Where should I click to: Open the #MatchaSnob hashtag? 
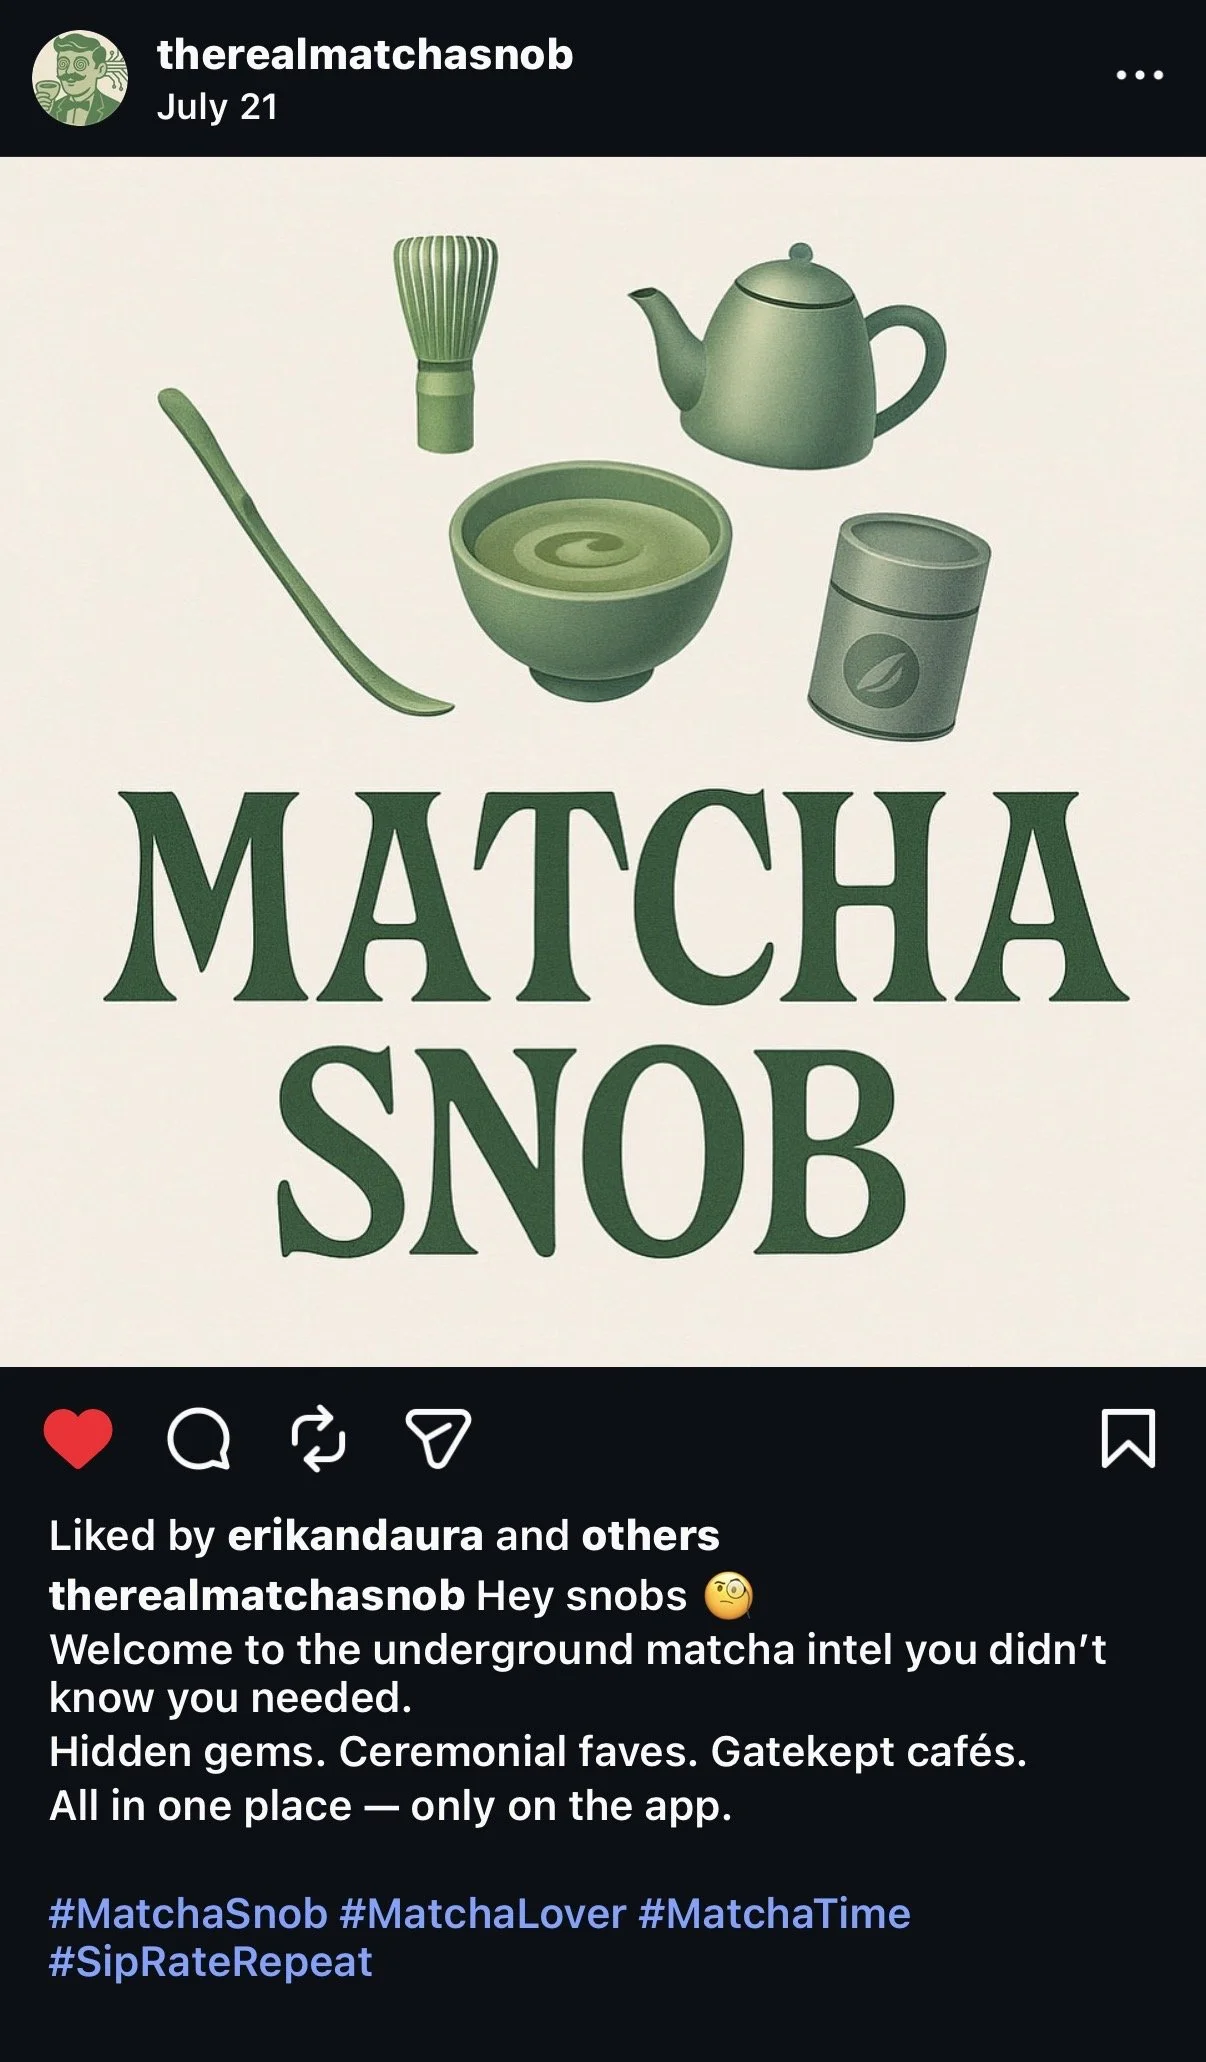pos(188,1913)
